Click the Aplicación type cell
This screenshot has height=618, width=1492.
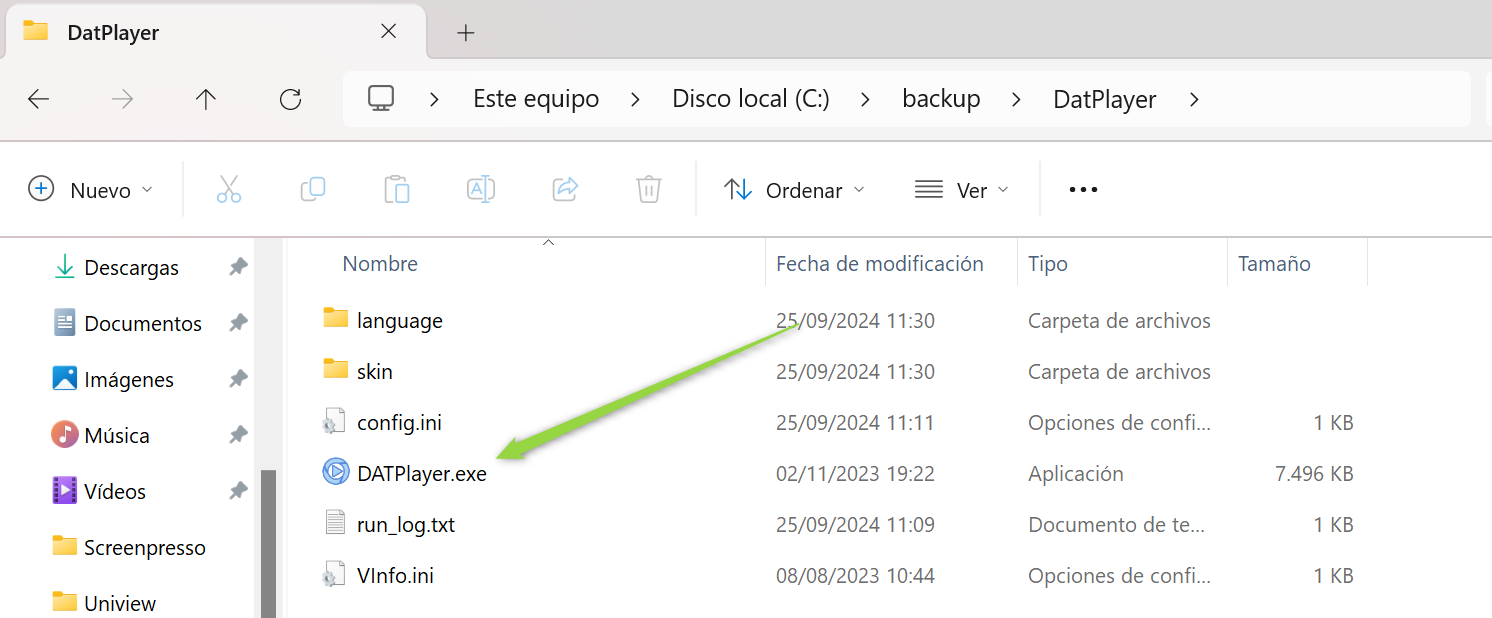coord(1076,474)
